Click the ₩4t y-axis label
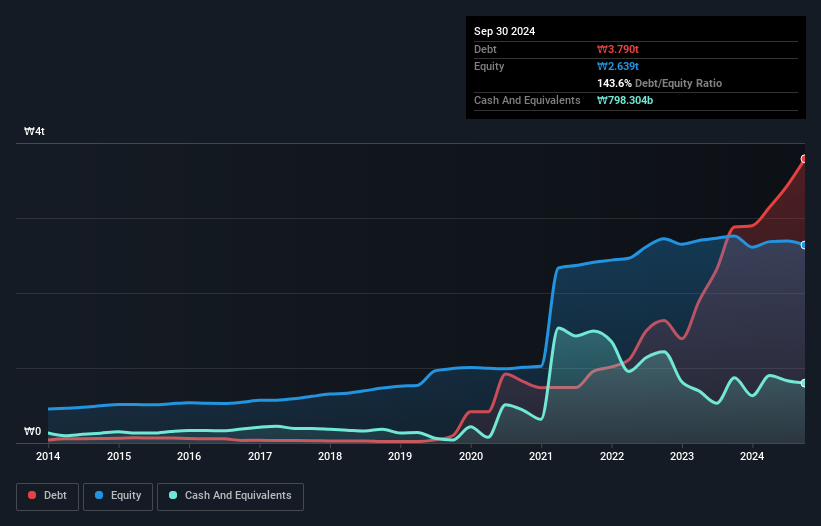Screen dimensions: 821x526 [x=34, y=131]
